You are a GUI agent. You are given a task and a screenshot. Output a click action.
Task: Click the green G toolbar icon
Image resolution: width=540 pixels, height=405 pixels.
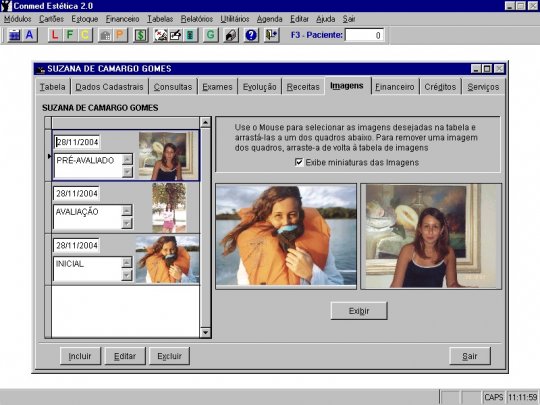[x=210, y=35]
